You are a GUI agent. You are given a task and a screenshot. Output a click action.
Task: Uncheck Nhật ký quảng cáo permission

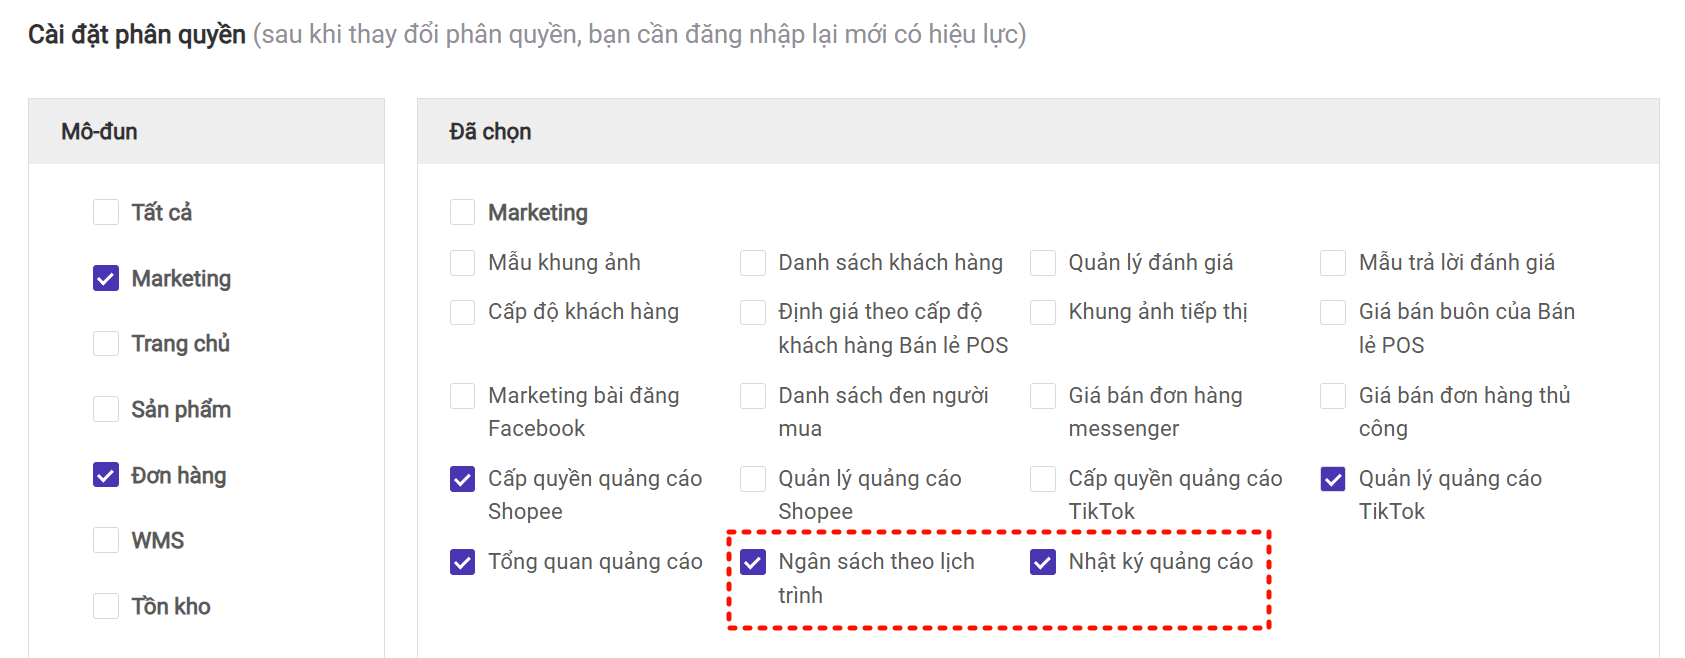[1043, 562]
